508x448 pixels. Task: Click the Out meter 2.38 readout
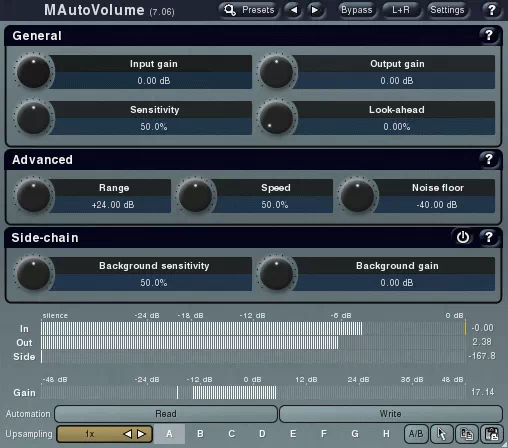pos(482,342)
